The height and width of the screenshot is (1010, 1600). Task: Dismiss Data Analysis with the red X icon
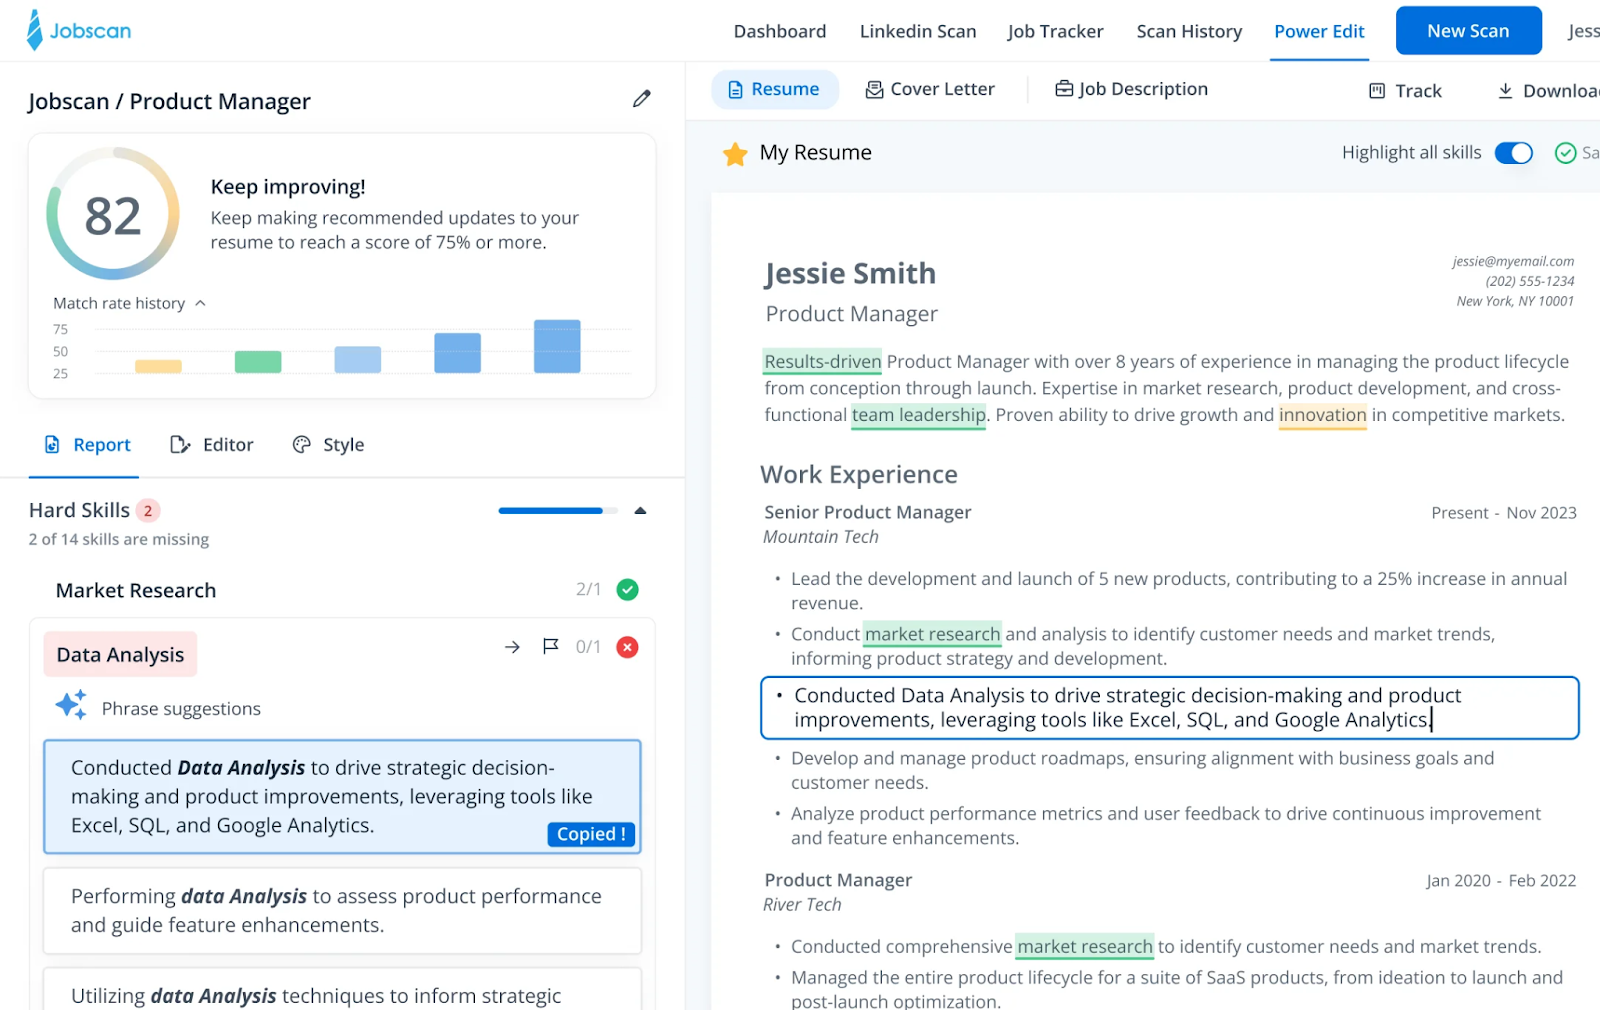(x=627, y=647)
